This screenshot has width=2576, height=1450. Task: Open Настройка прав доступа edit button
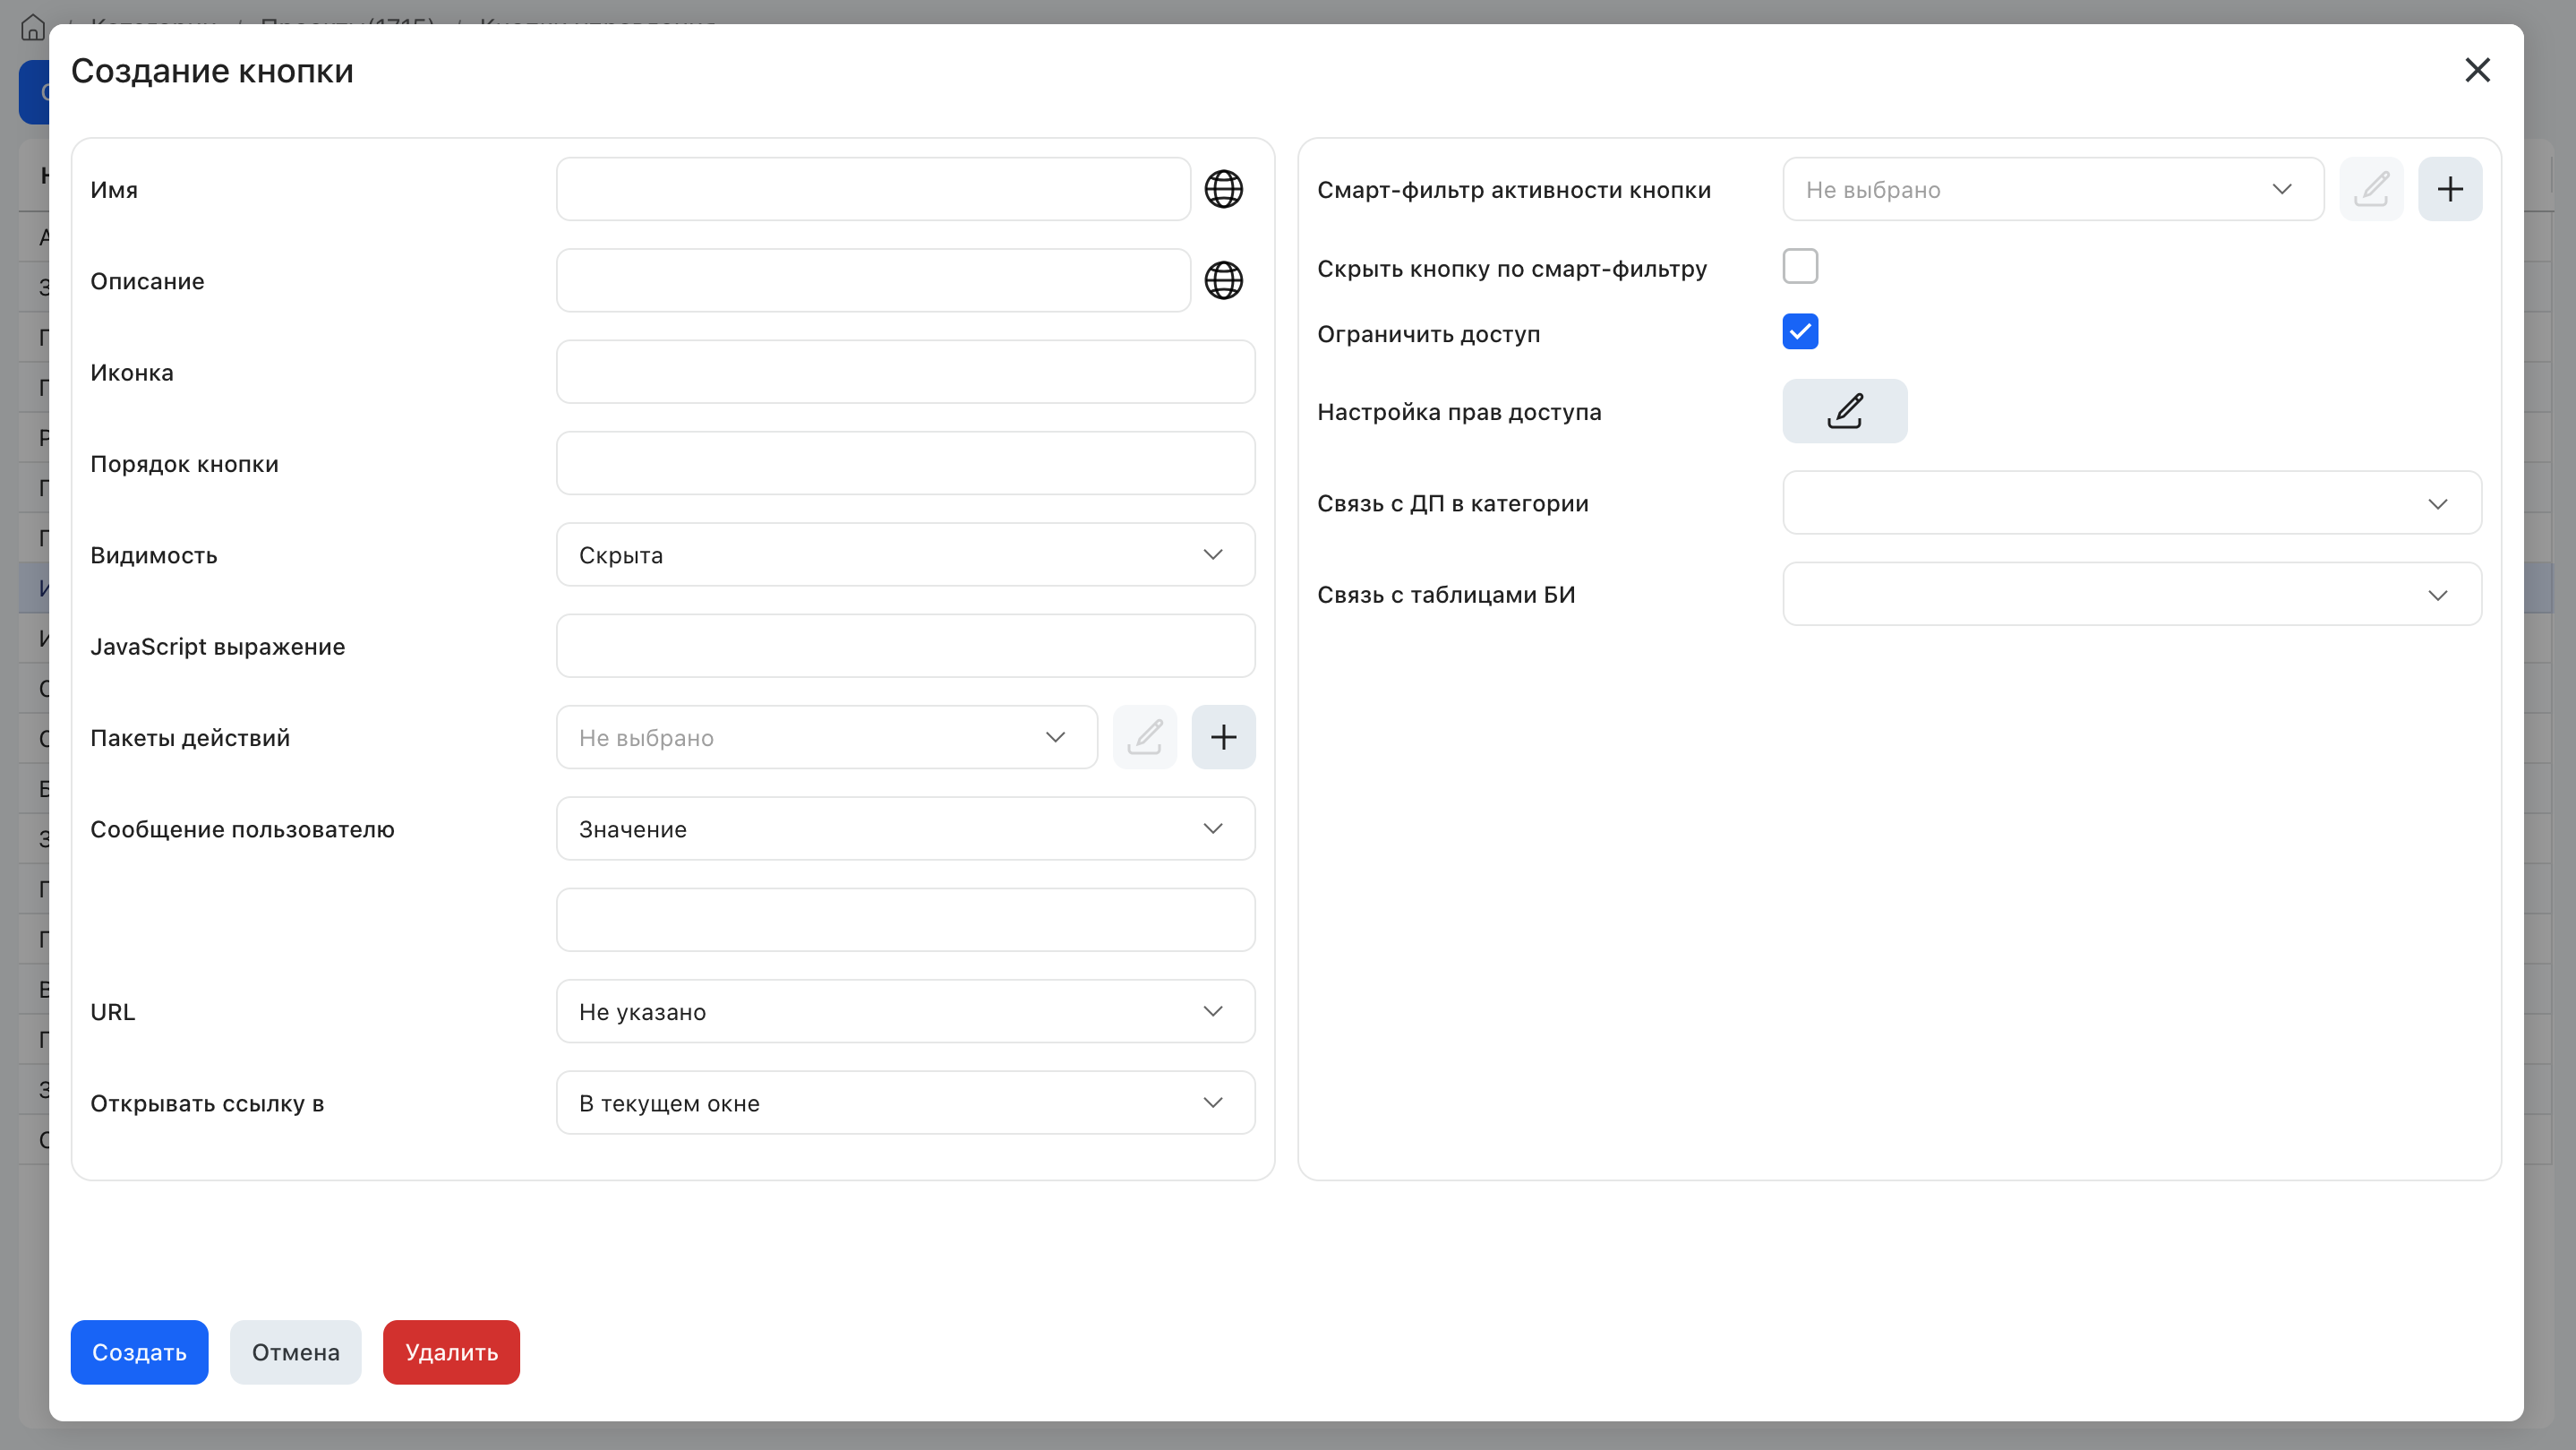coord(1844,411)
